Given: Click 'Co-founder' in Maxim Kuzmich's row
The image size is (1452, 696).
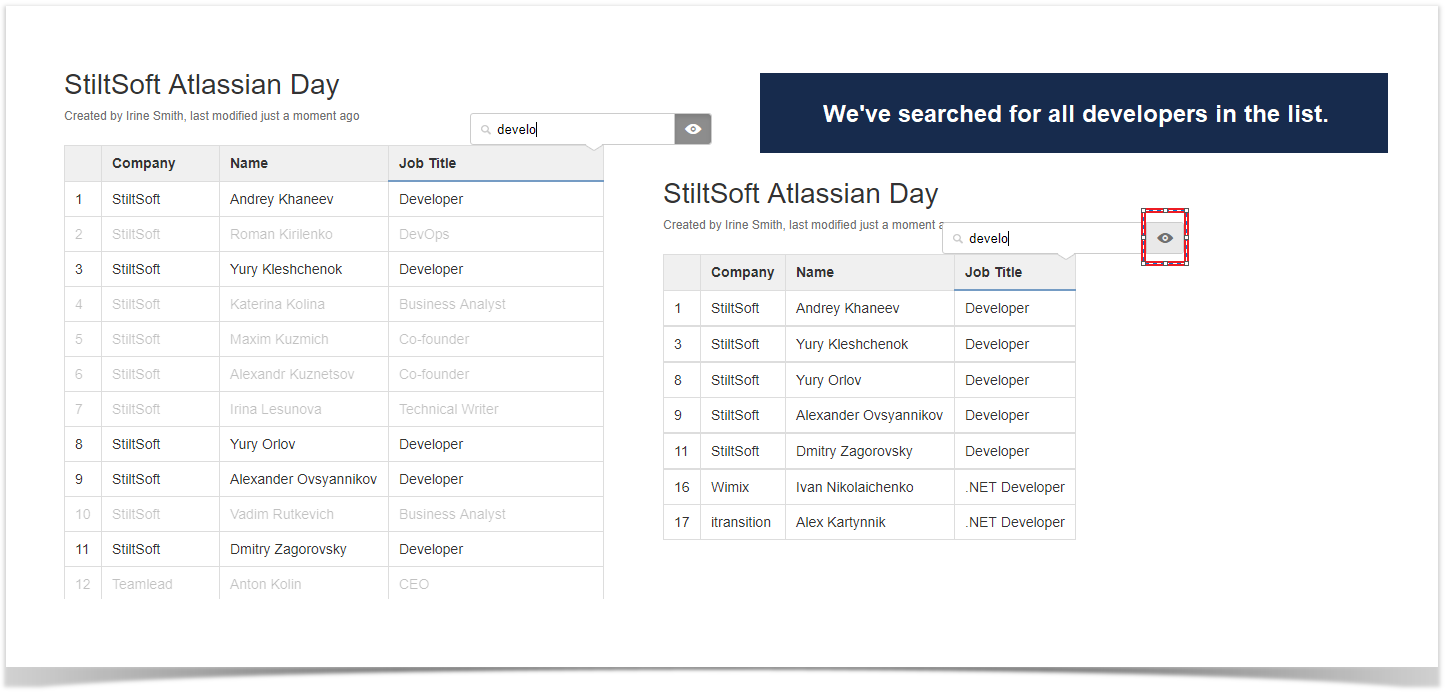Looking at the screenshot, I should pos(496,339).
